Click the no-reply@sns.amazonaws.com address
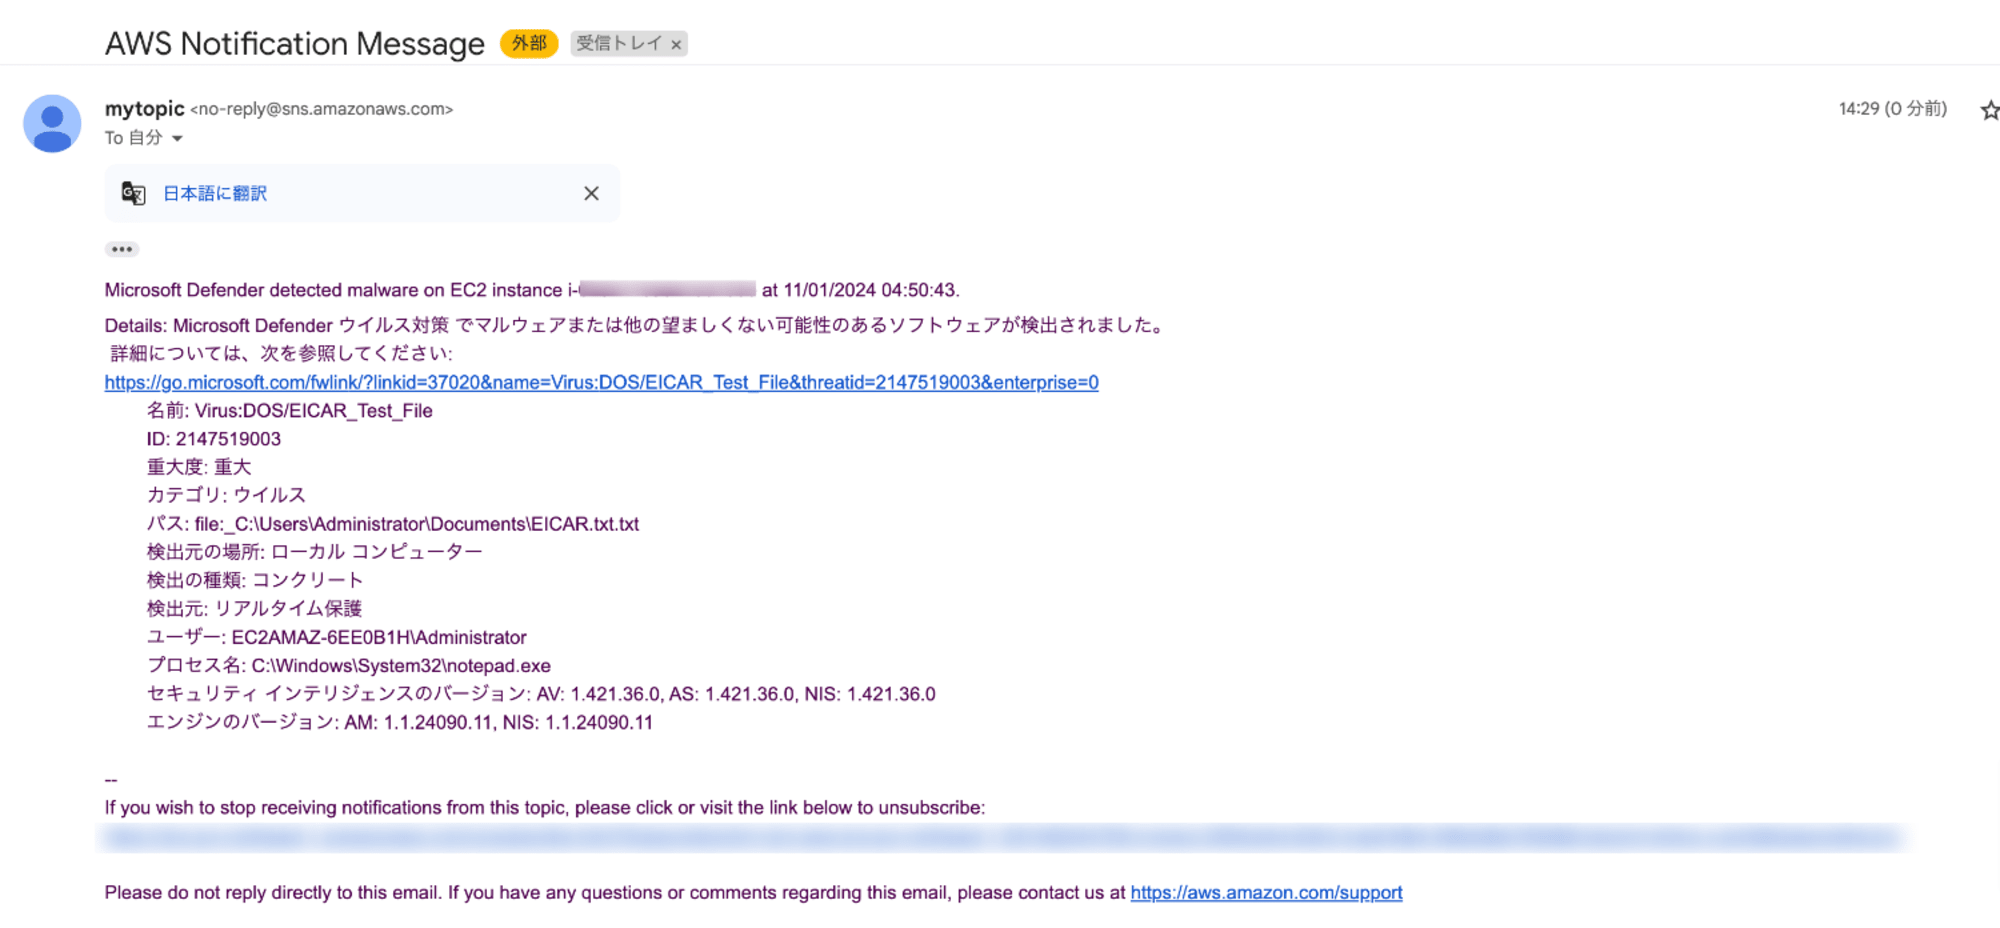The width and height of the screenshot is (2000, 928). point(321,109)
